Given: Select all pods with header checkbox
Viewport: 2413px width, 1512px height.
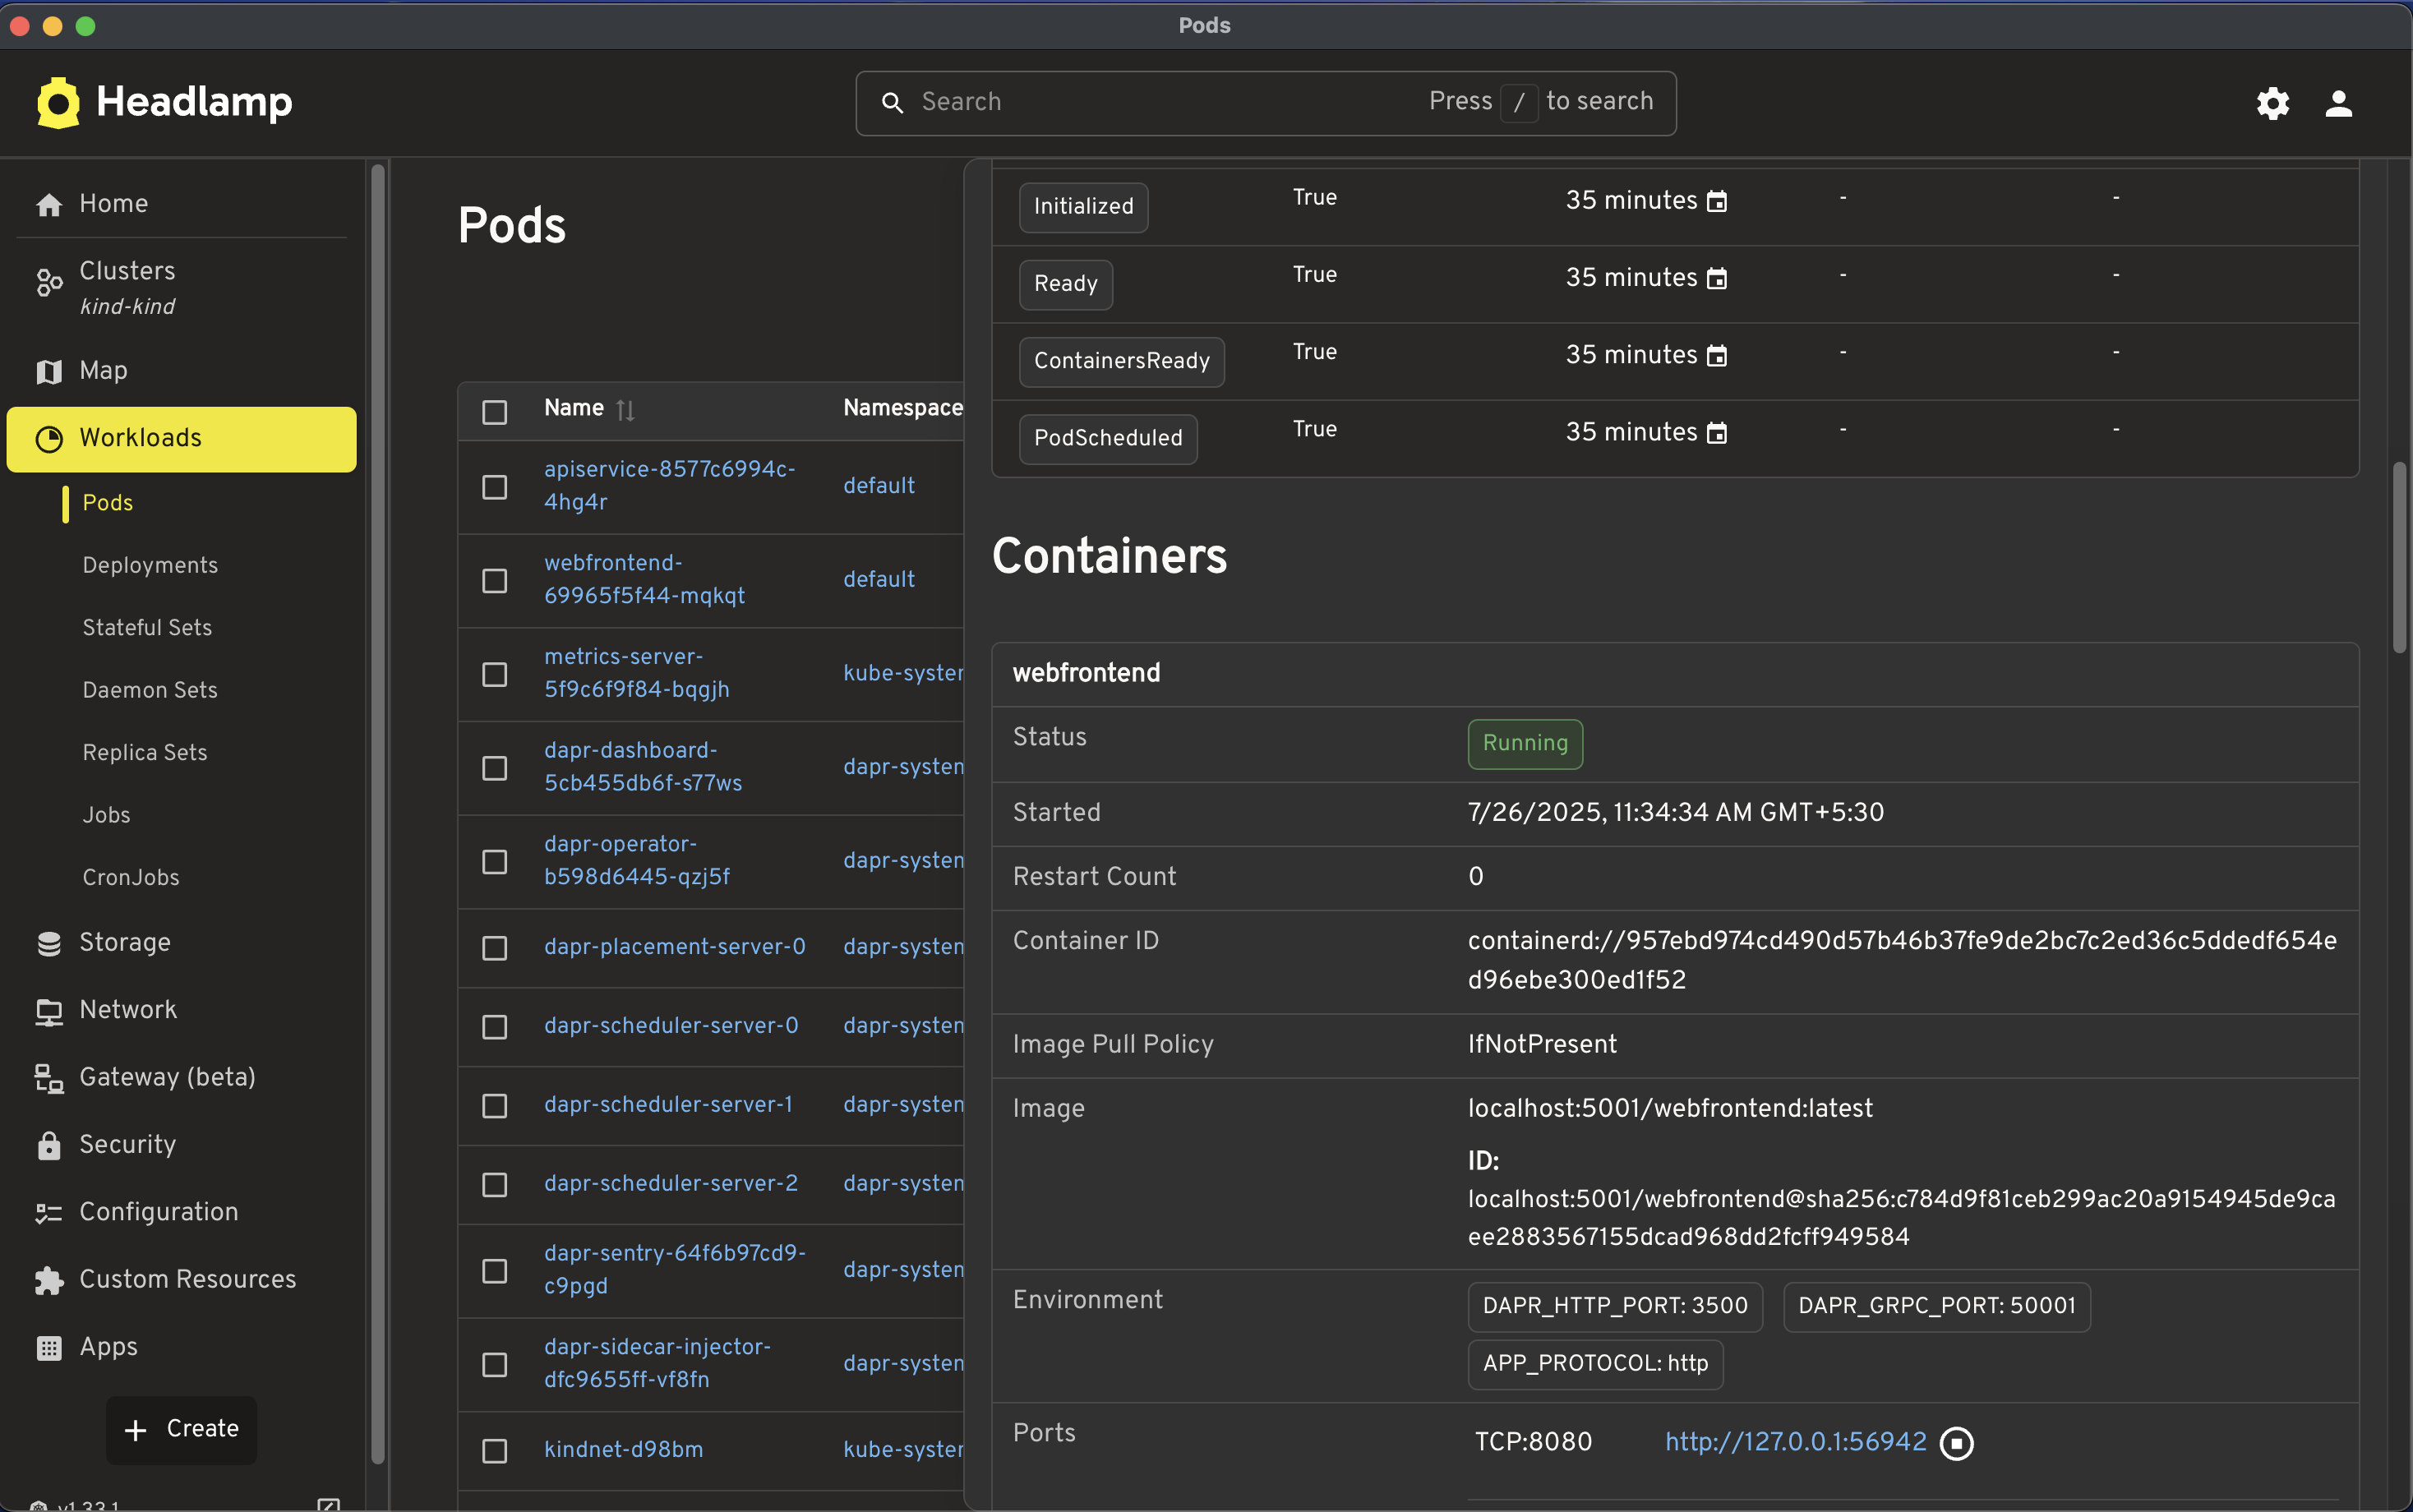Looking at the screenshot, I should (495, 411).
